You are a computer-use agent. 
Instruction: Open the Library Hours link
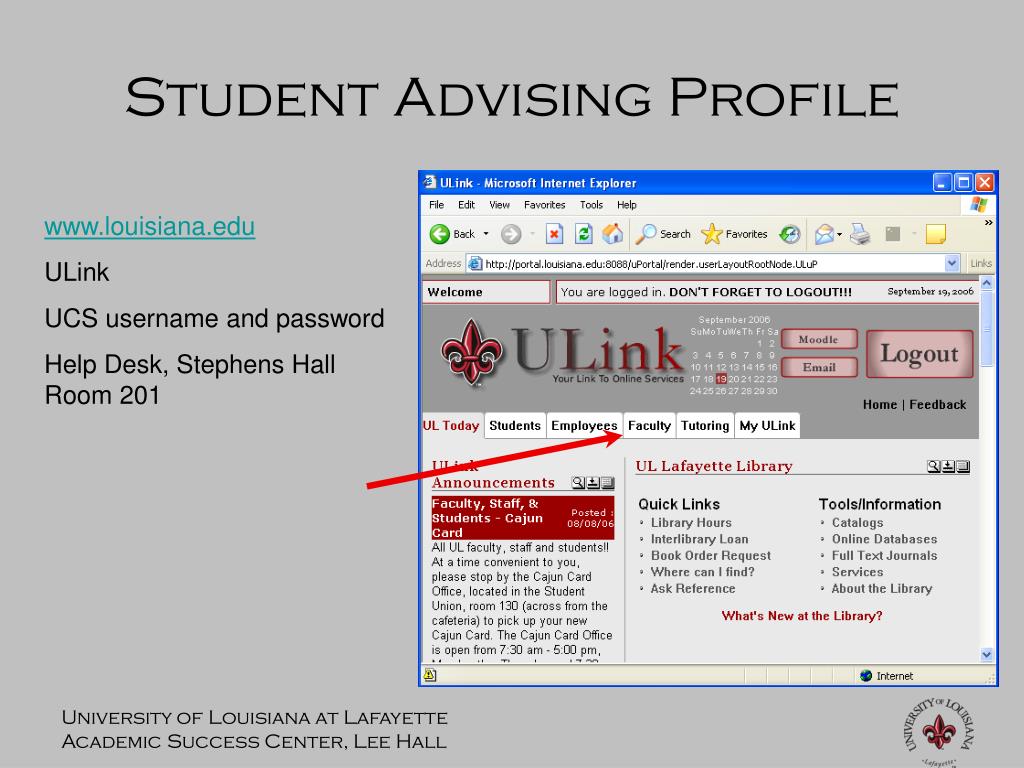pyautogui.click(x=691, y=522)
